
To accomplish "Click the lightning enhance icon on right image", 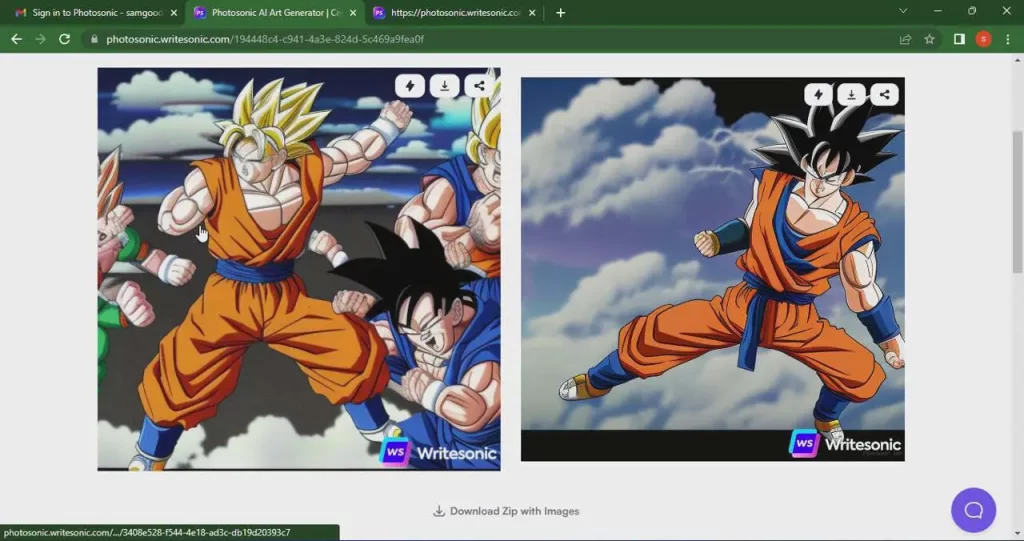I will 818,95.
